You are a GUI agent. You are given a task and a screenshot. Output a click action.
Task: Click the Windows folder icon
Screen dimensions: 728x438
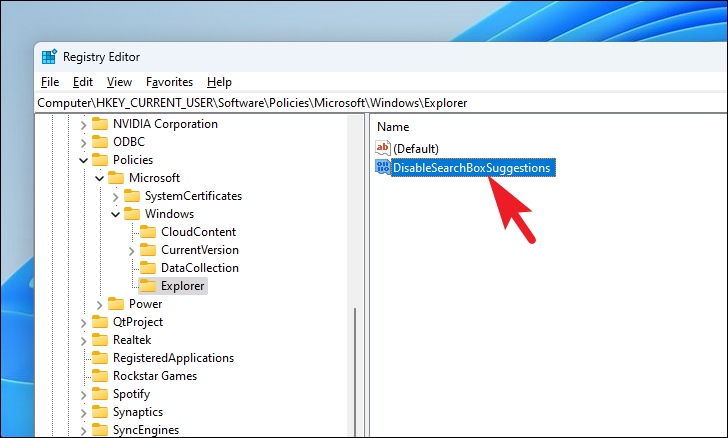(132, 214)
